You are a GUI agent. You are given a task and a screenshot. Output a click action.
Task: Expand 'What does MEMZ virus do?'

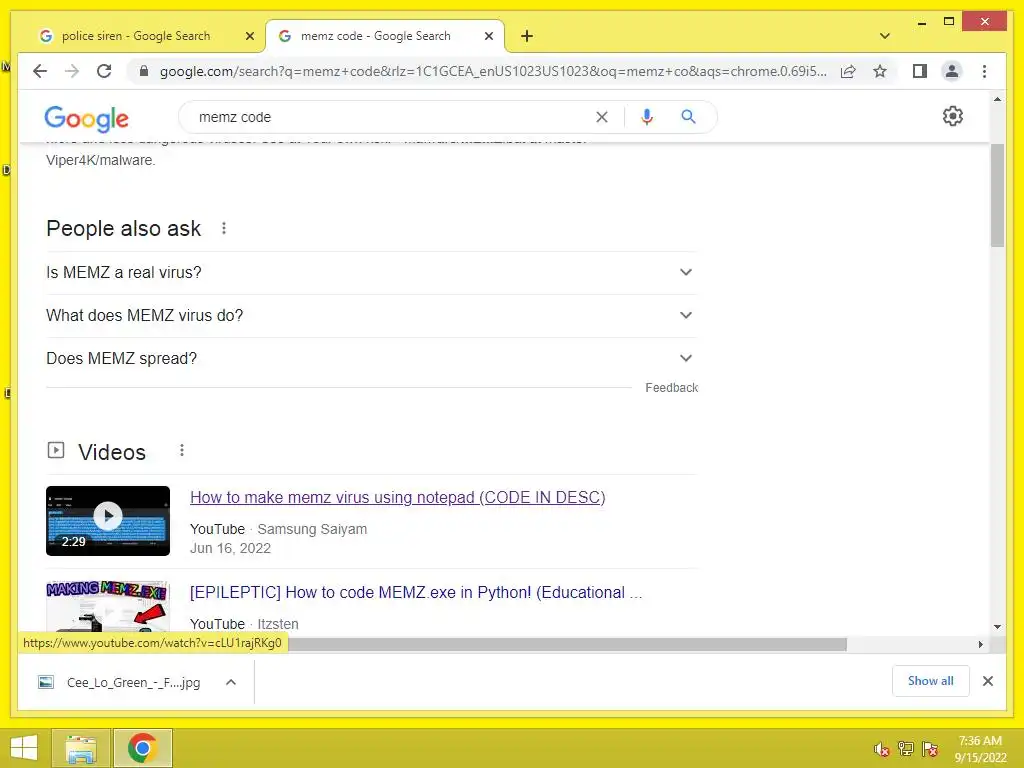pos(371,315)
